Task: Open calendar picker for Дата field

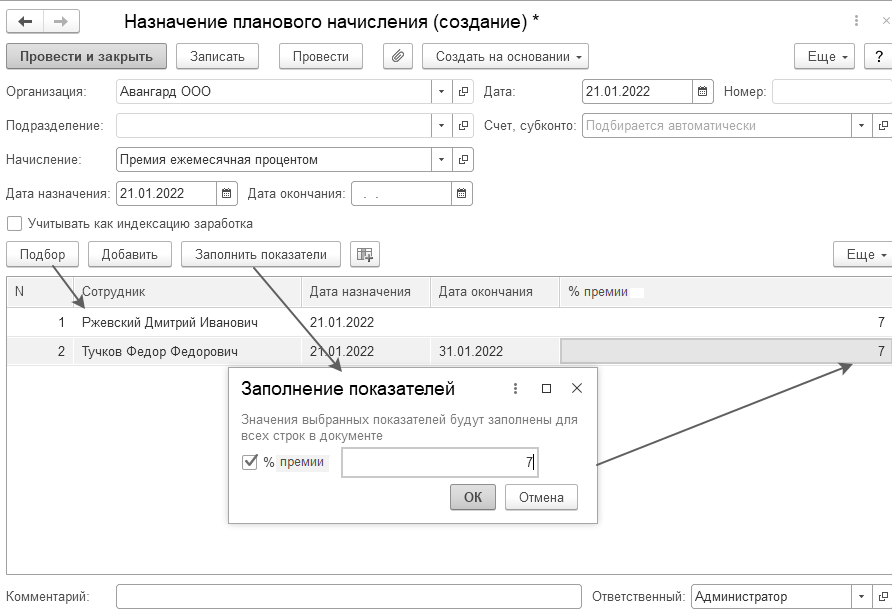Action: [704, 92]
